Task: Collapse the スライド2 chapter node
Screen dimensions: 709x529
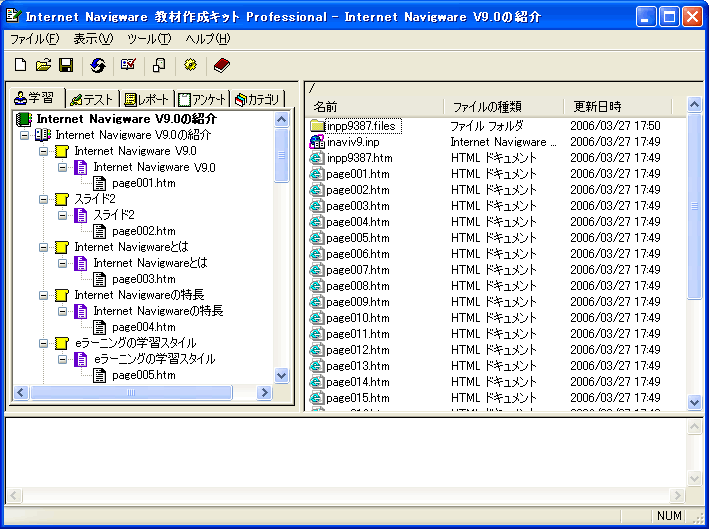Action: [43, 199]
